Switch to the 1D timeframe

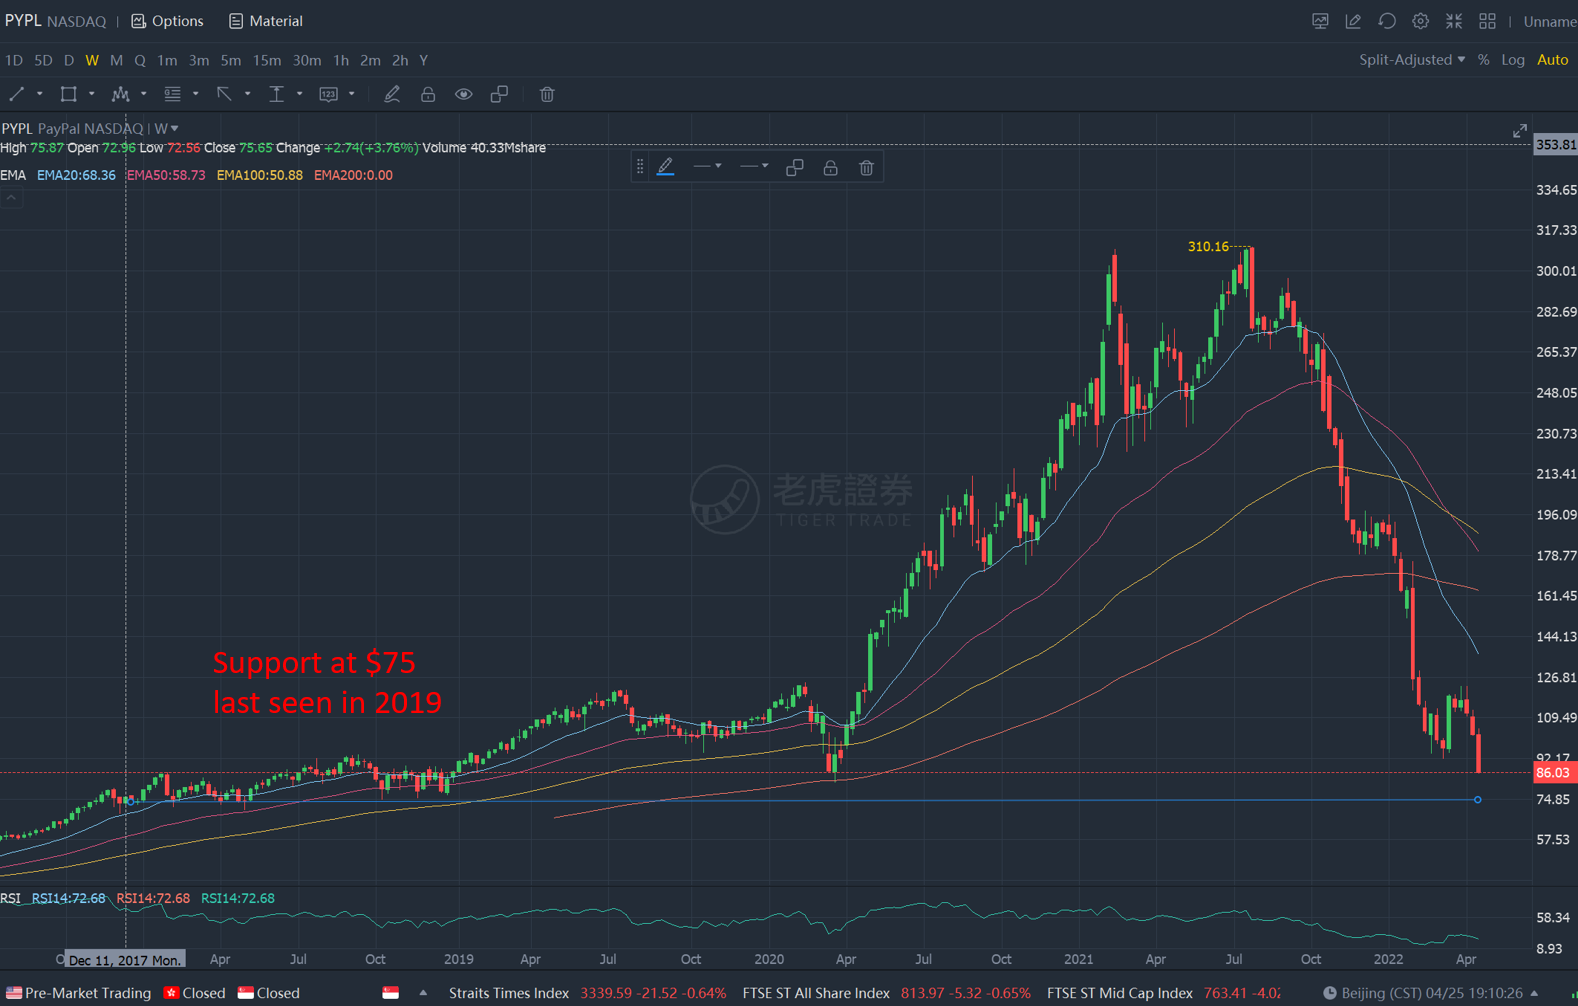coord(14,60)
